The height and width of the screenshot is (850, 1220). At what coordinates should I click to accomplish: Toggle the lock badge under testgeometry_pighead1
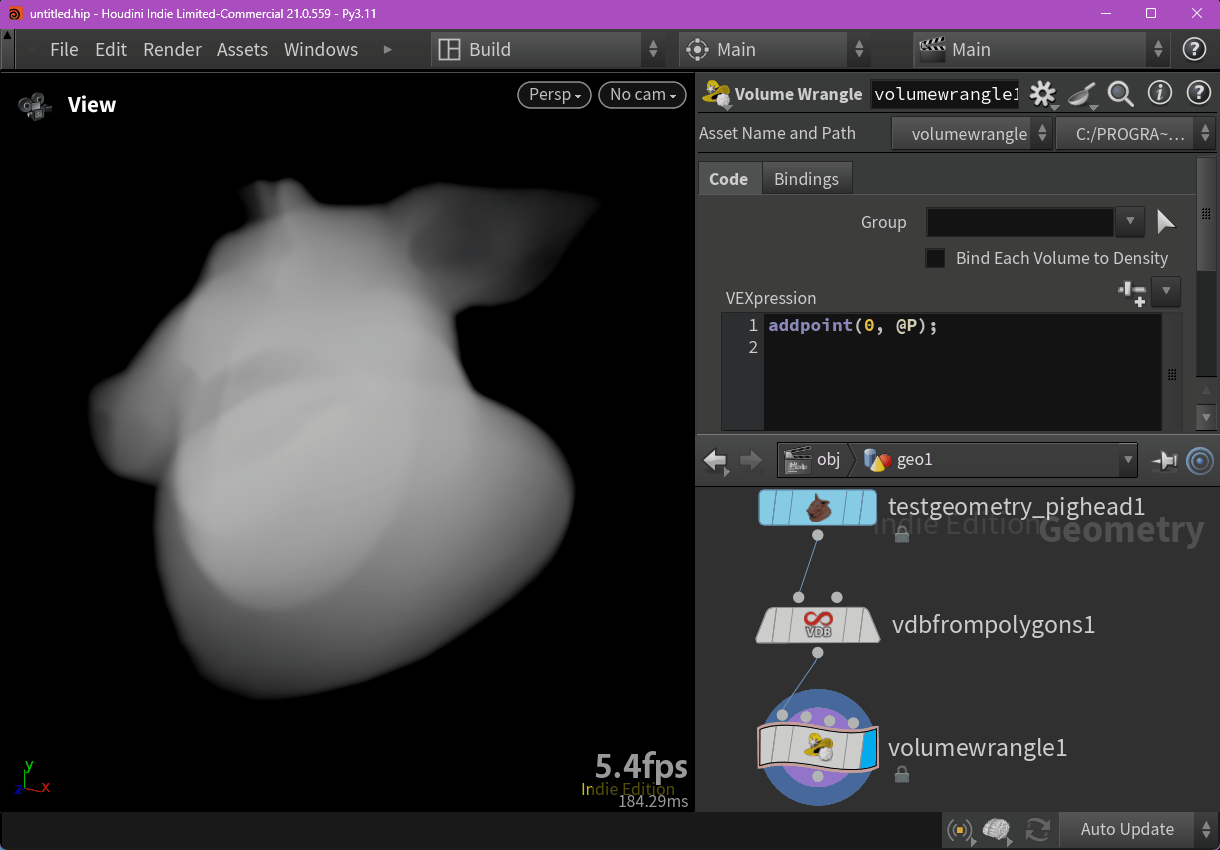click(901, 535)
